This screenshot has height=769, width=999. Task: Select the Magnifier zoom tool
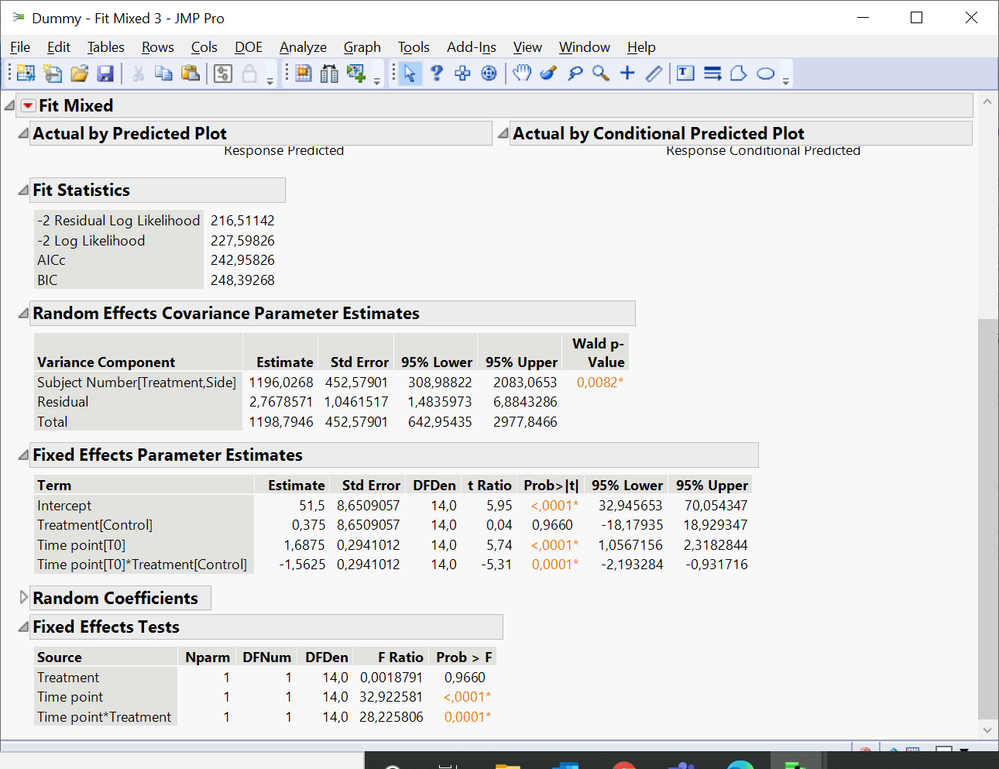click(x=601, y=73)
